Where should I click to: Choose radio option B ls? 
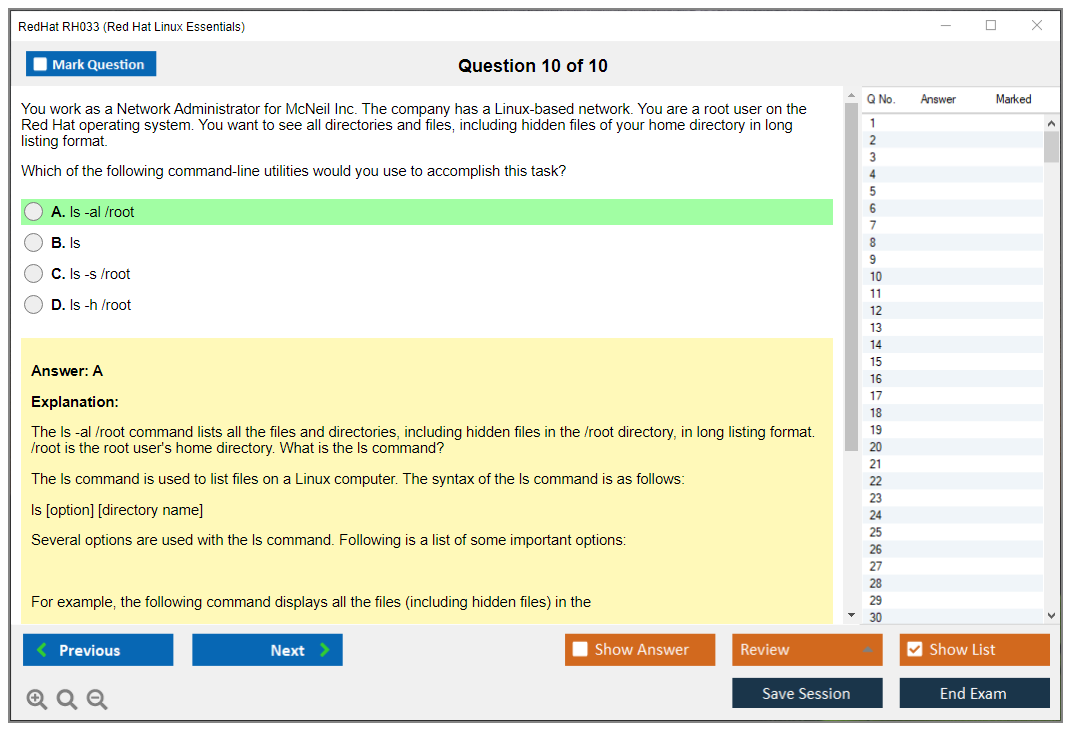click(x=34, y=243)
